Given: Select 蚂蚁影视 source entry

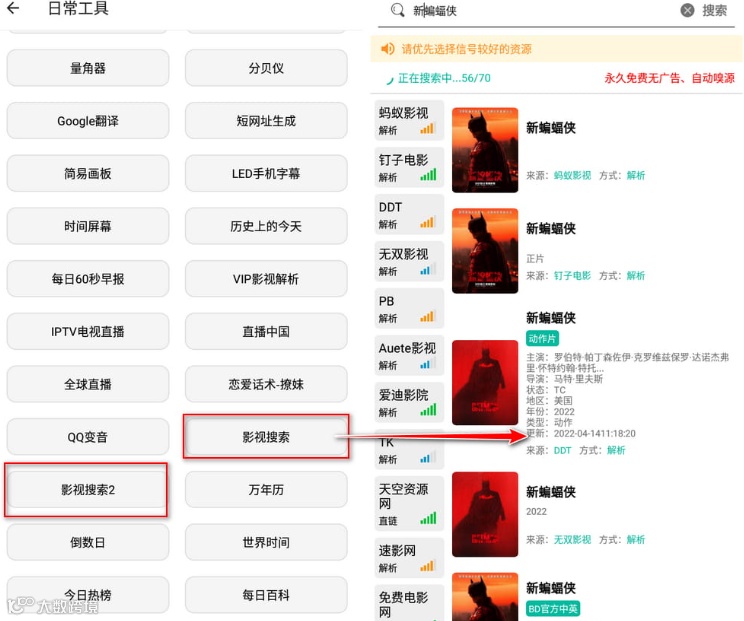Looking at the screenshot, I should [409, 120].
